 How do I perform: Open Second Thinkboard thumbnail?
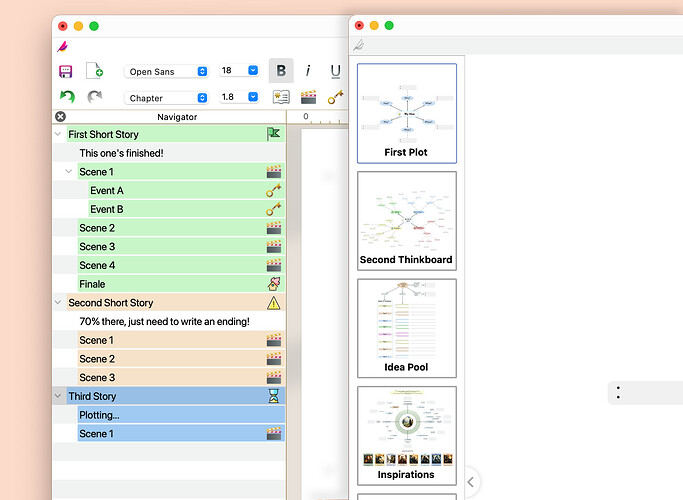(407, 221)
